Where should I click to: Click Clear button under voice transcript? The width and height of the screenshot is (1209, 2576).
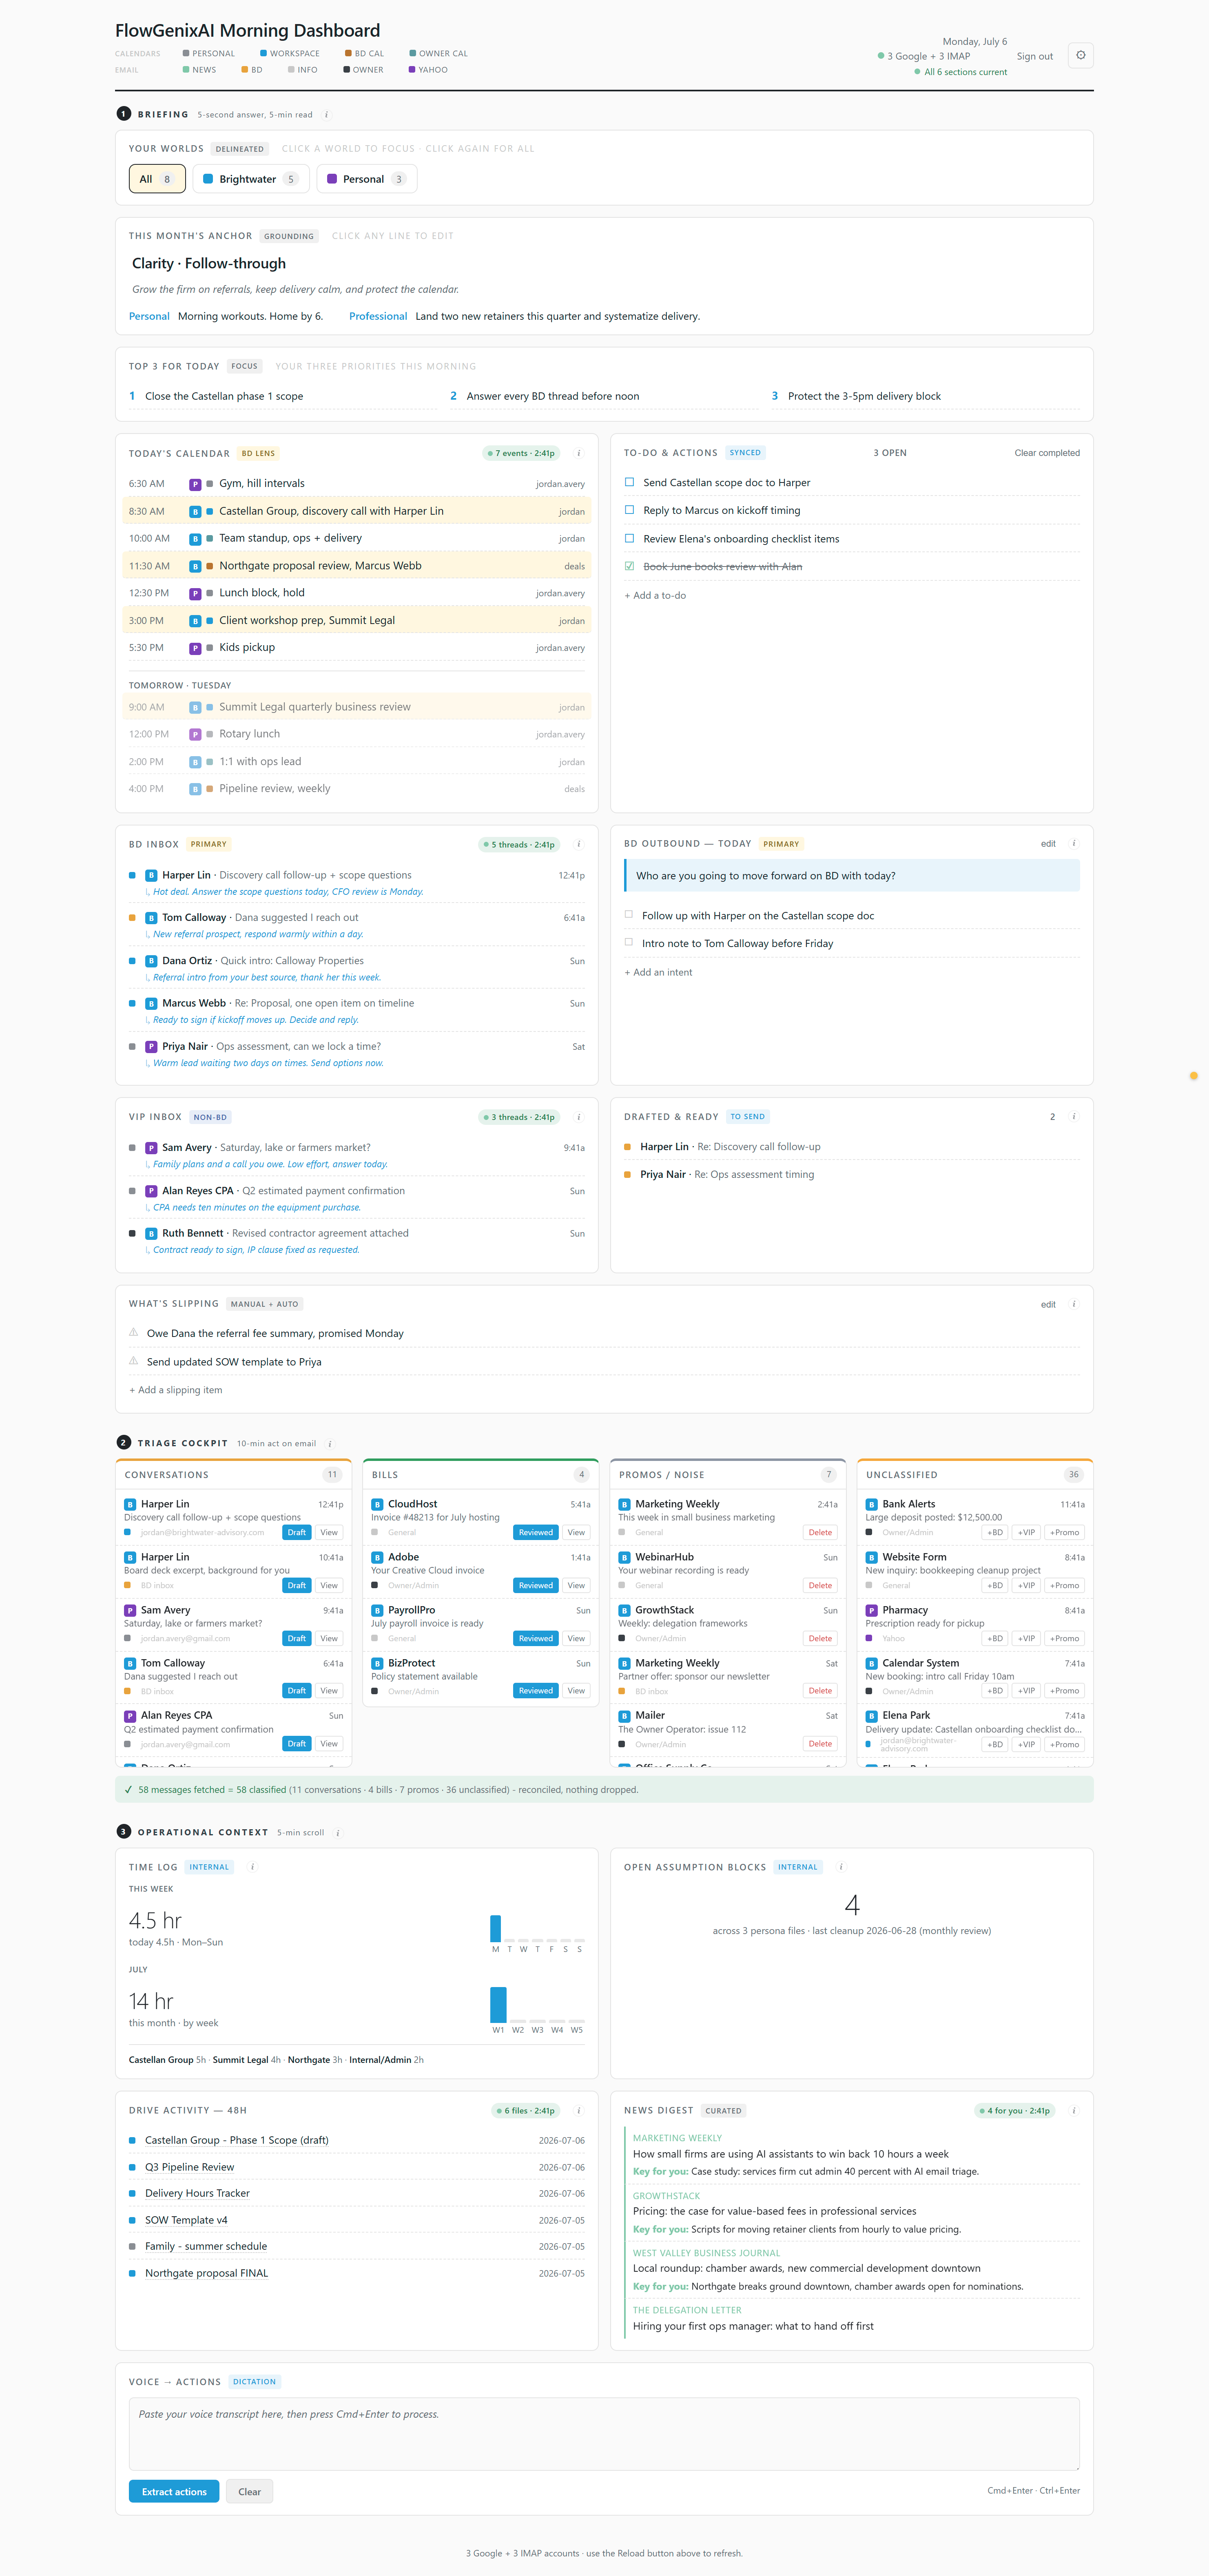coord(249,2491)
